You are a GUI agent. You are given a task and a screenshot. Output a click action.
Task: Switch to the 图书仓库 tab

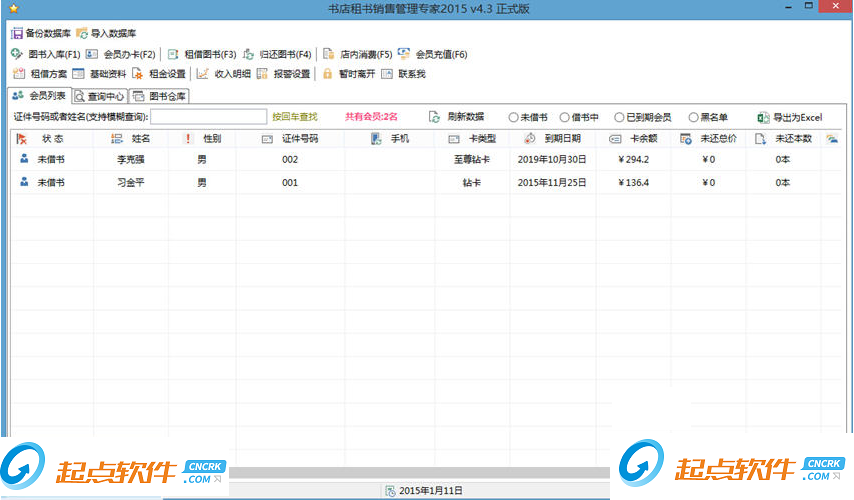(x=160, y=96)
